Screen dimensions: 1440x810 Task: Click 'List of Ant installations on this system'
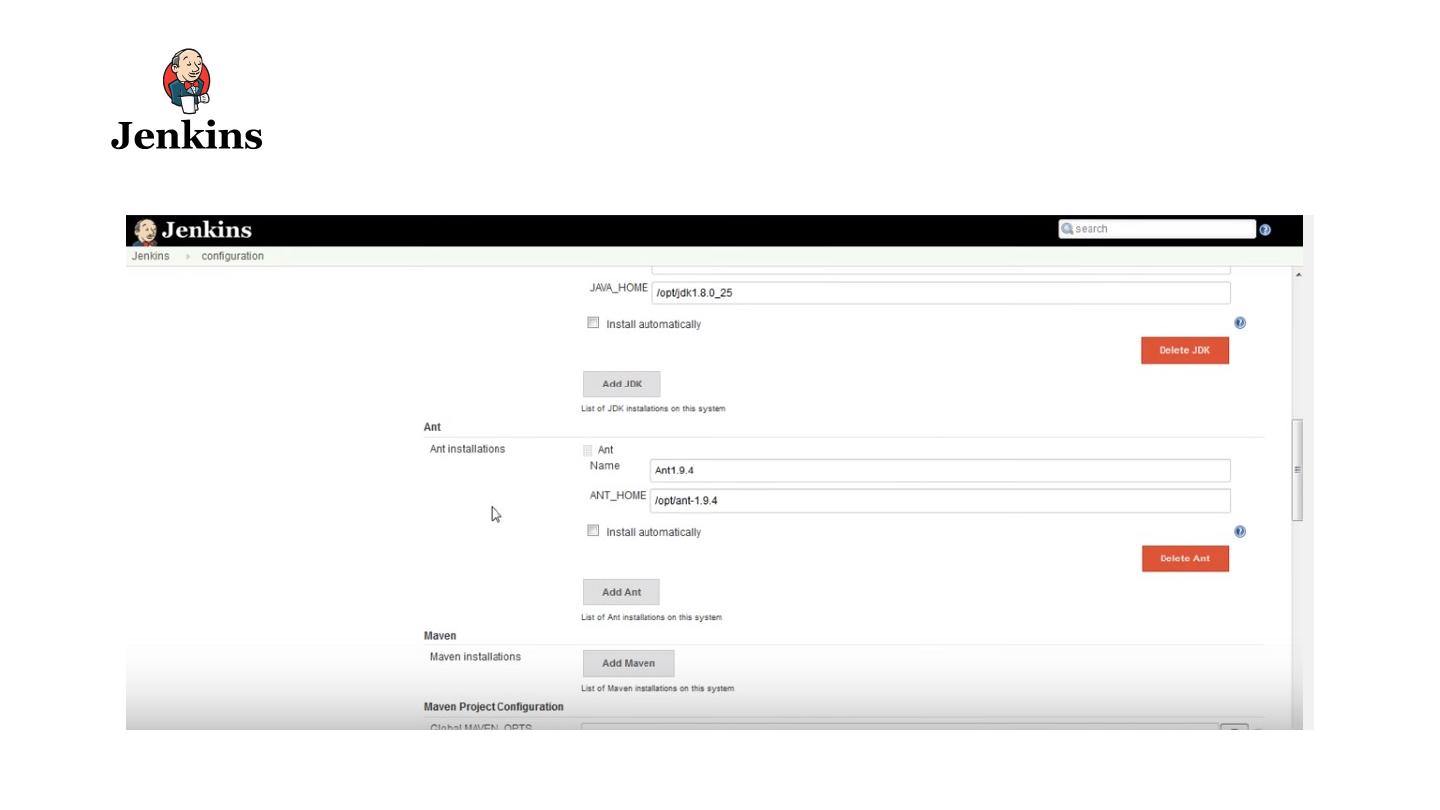651,617
